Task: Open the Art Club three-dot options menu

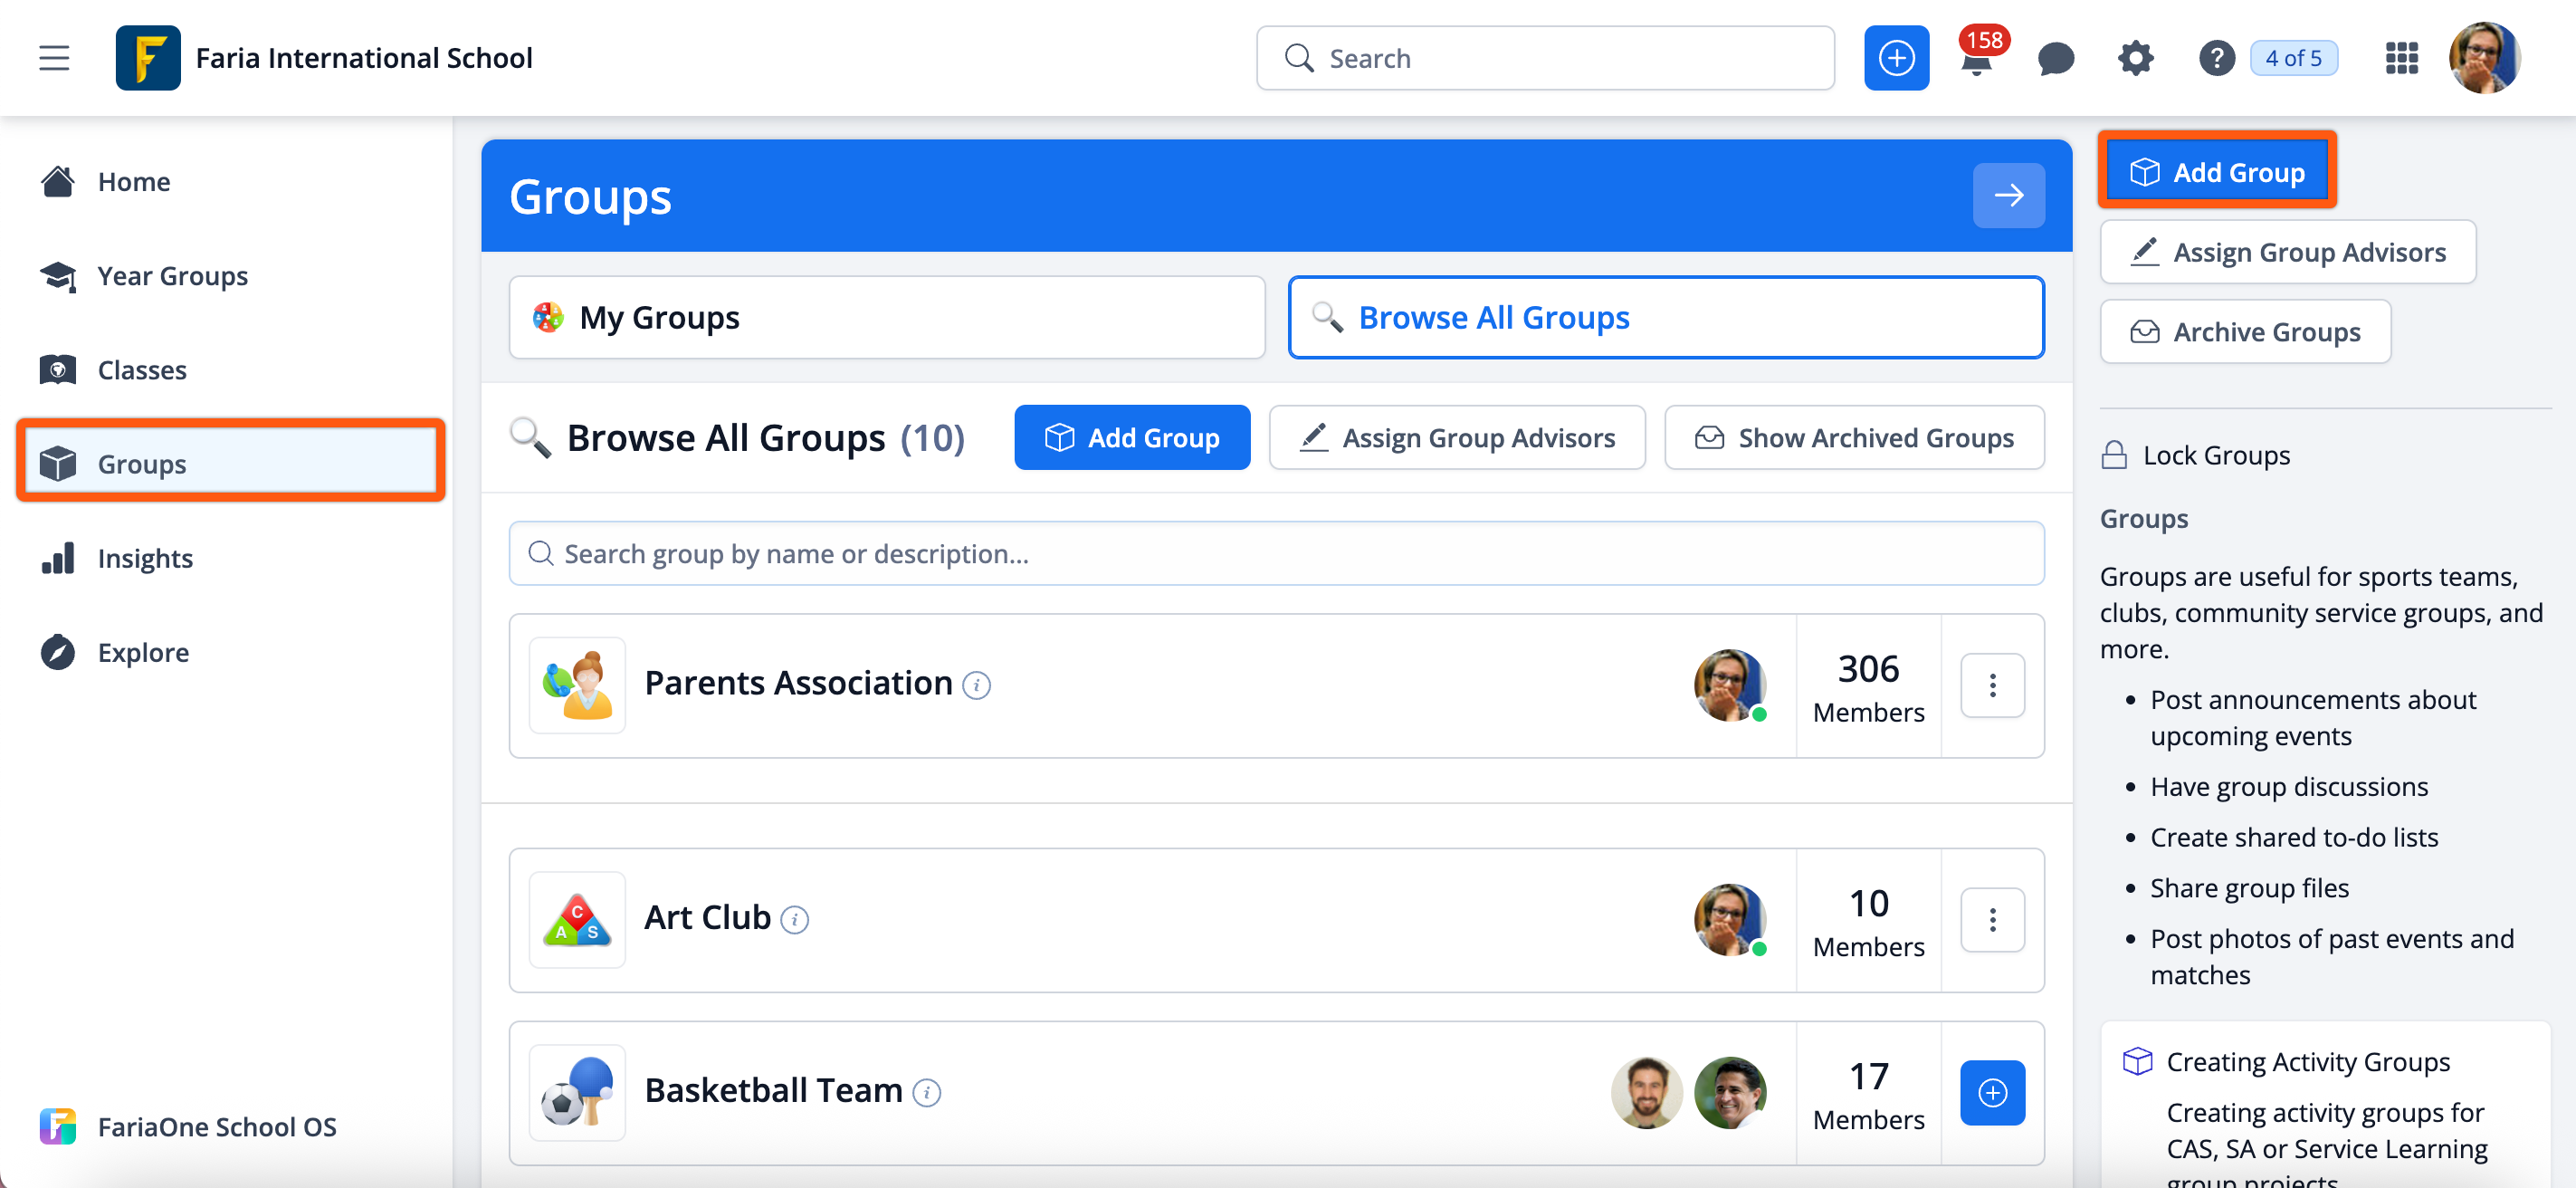Action: [1992, 919]
